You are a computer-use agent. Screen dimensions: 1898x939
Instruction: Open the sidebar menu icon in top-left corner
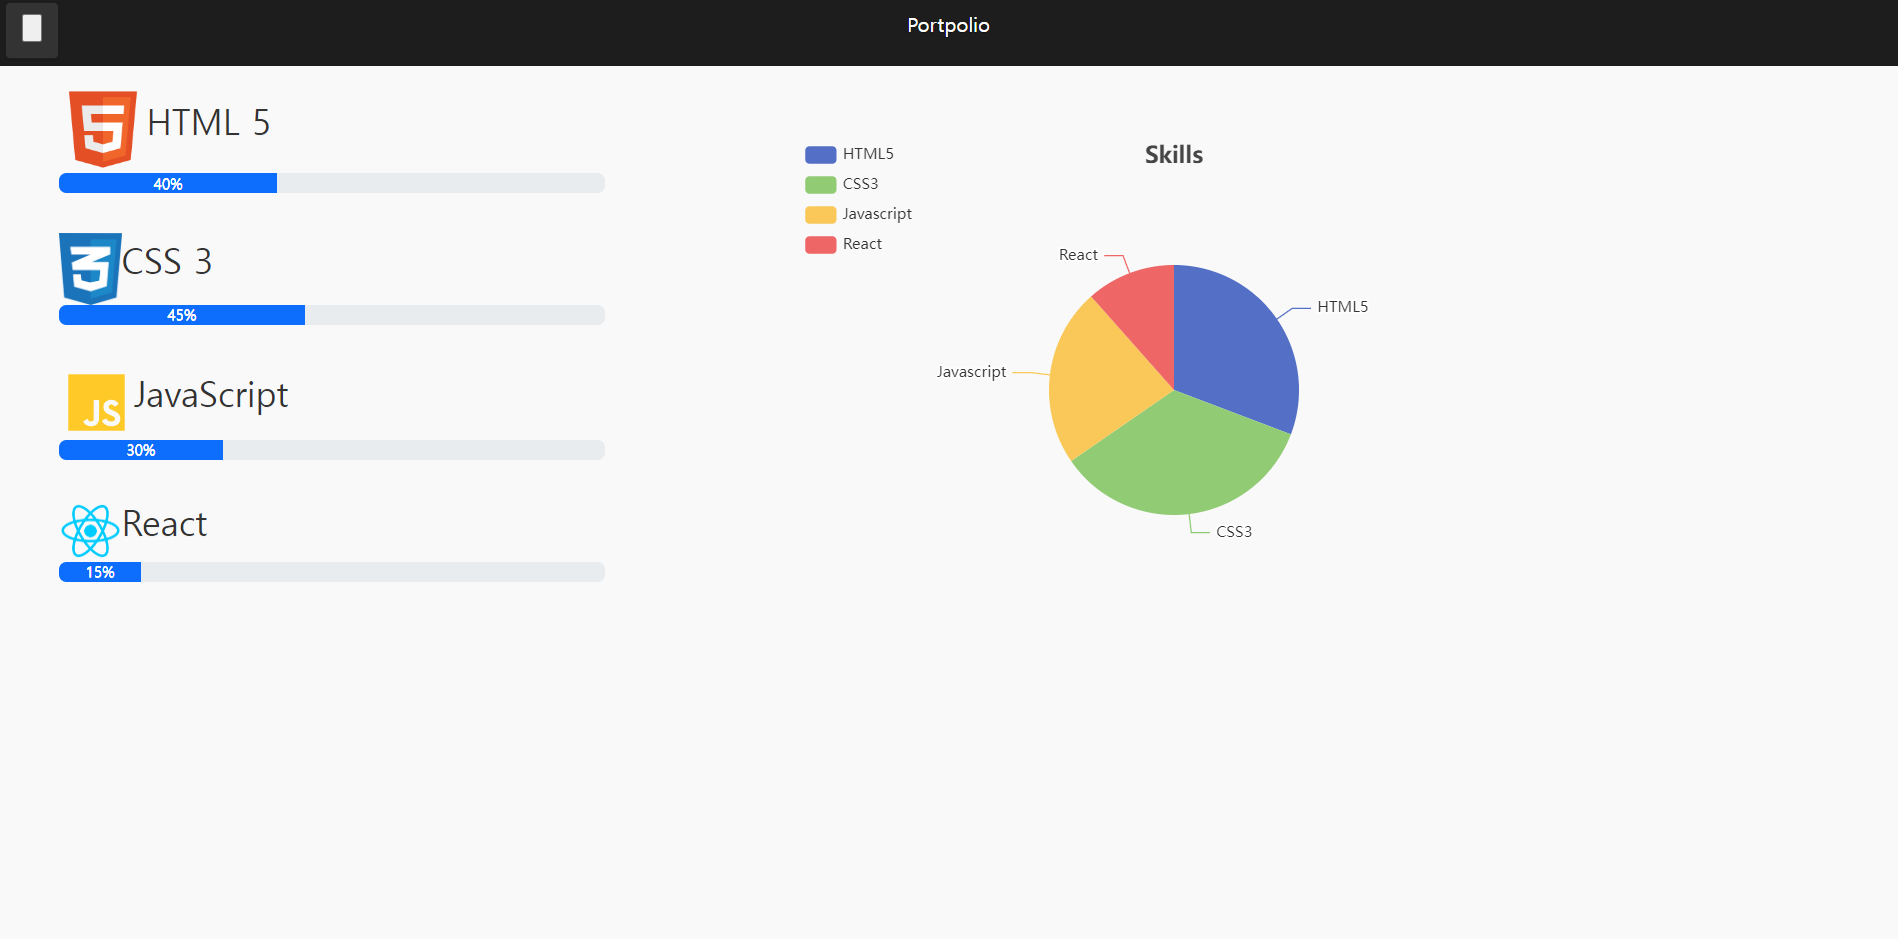(x=31, y=29)
